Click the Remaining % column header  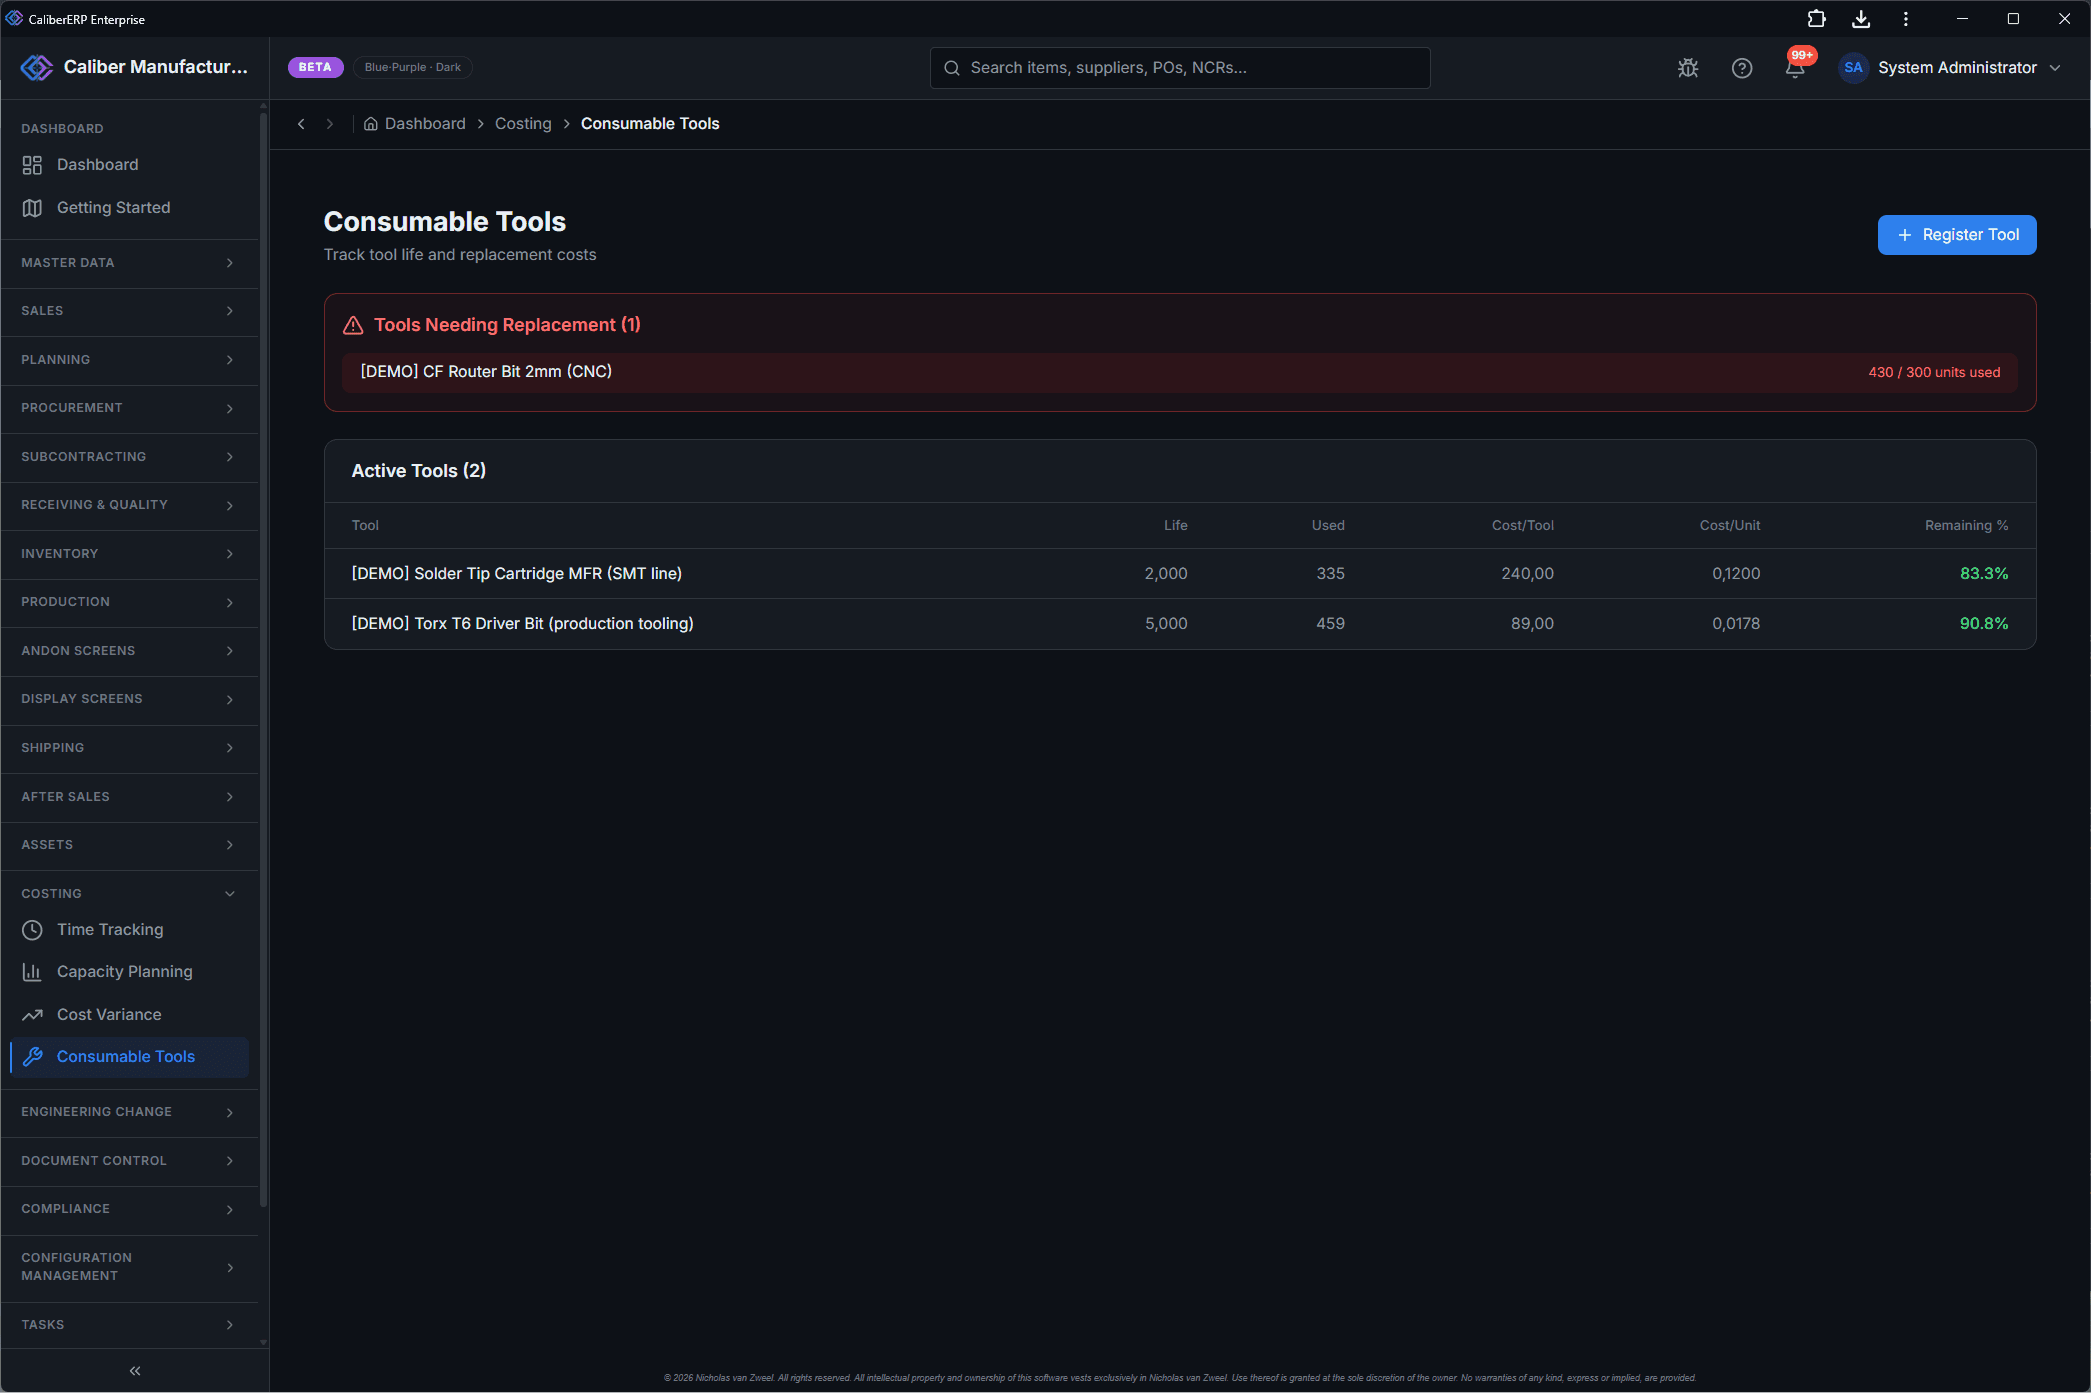[x=1966, y=526]
